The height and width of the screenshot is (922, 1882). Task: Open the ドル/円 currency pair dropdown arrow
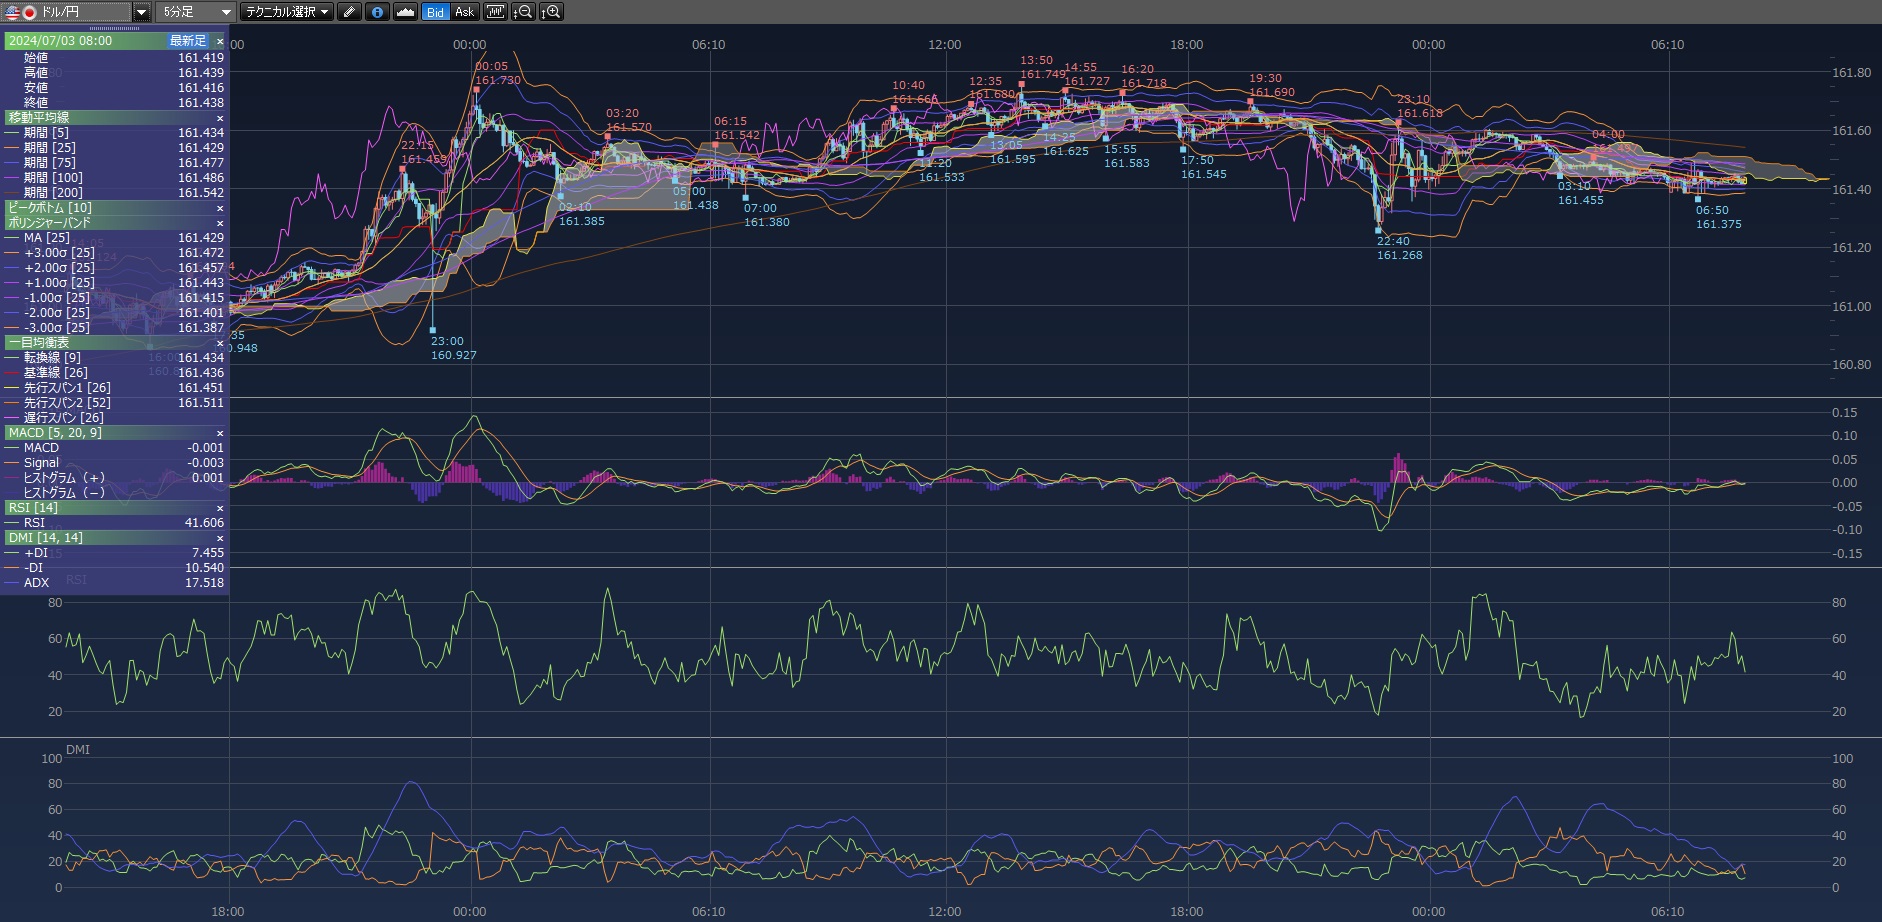(x=141, y=12)
